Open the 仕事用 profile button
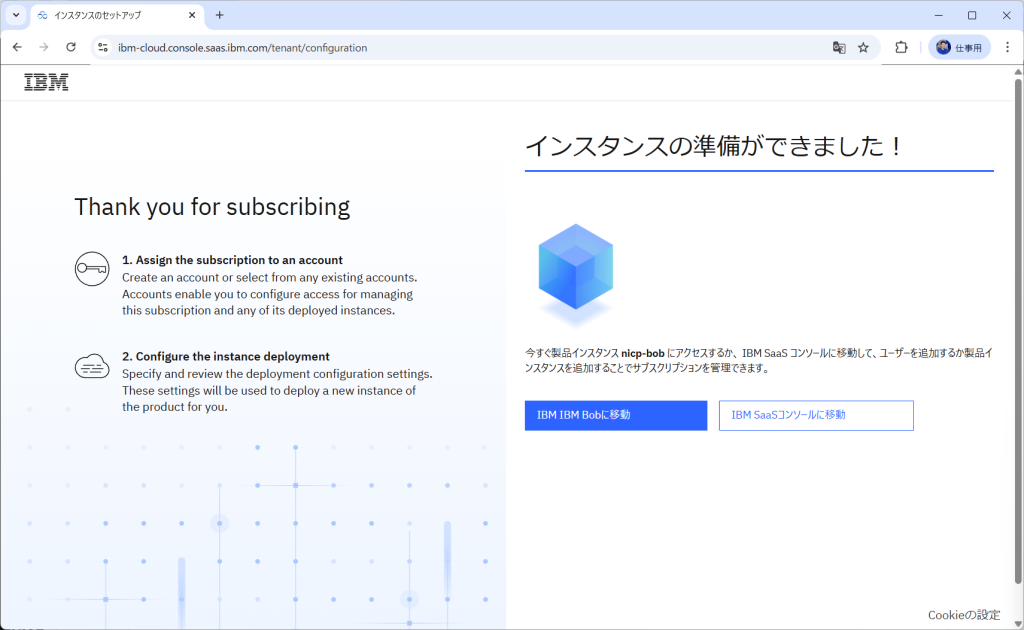 coord(959,48)
